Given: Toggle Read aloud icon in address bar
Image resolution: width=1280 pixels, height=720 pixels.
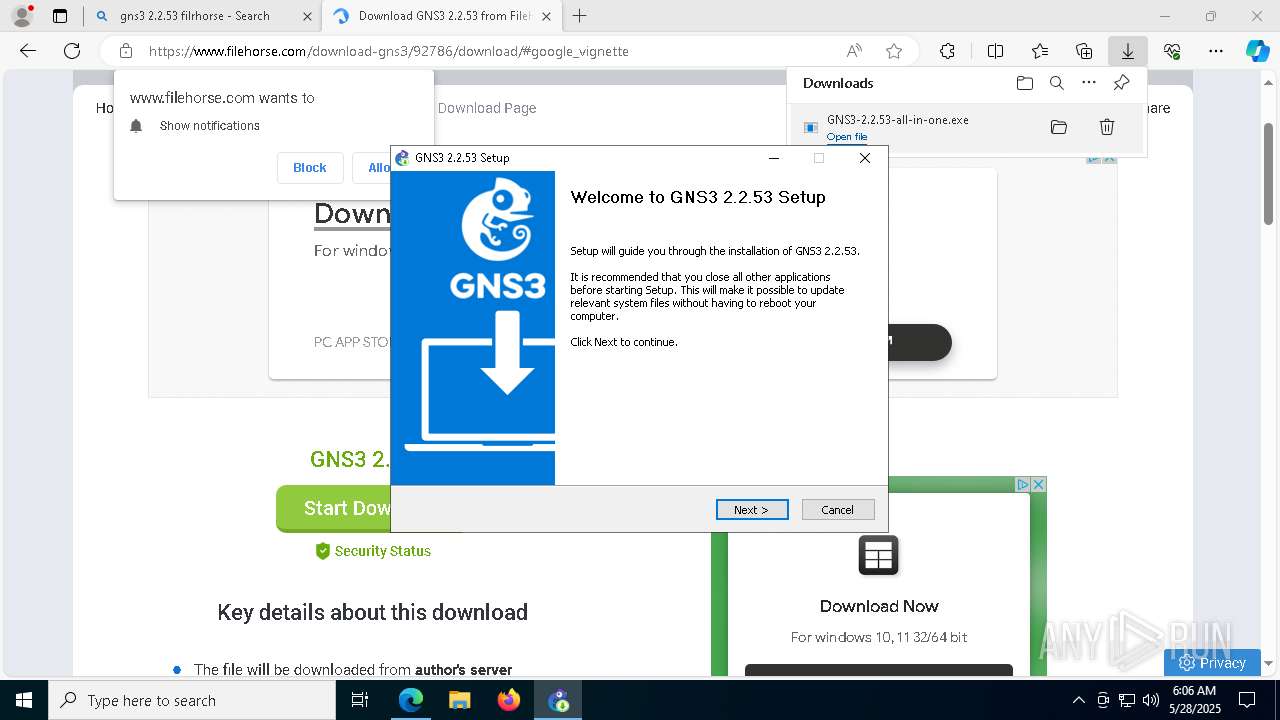Looking at the screenshot, I should click(x=854, y=51).
